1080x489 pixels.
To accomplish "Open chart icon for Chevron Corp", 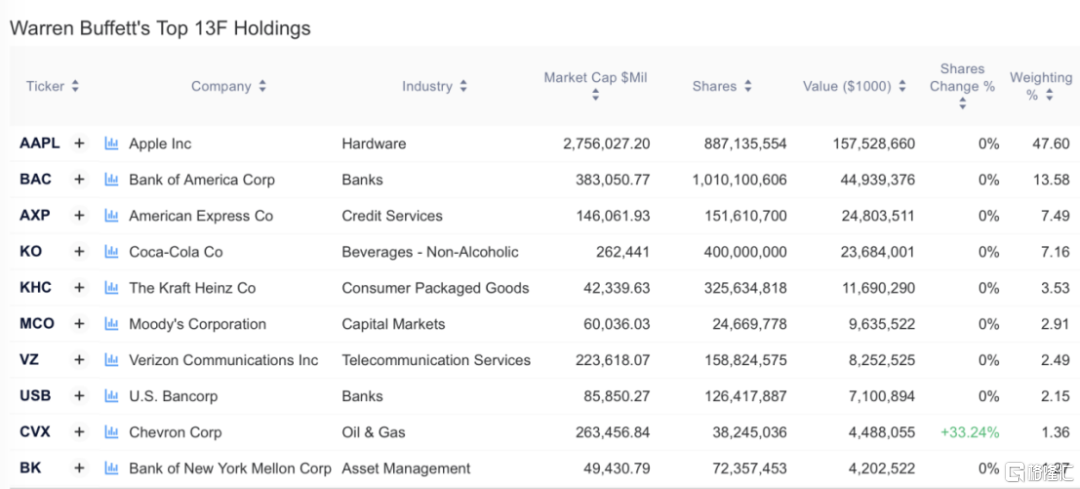I will click(x=111, y=432).
